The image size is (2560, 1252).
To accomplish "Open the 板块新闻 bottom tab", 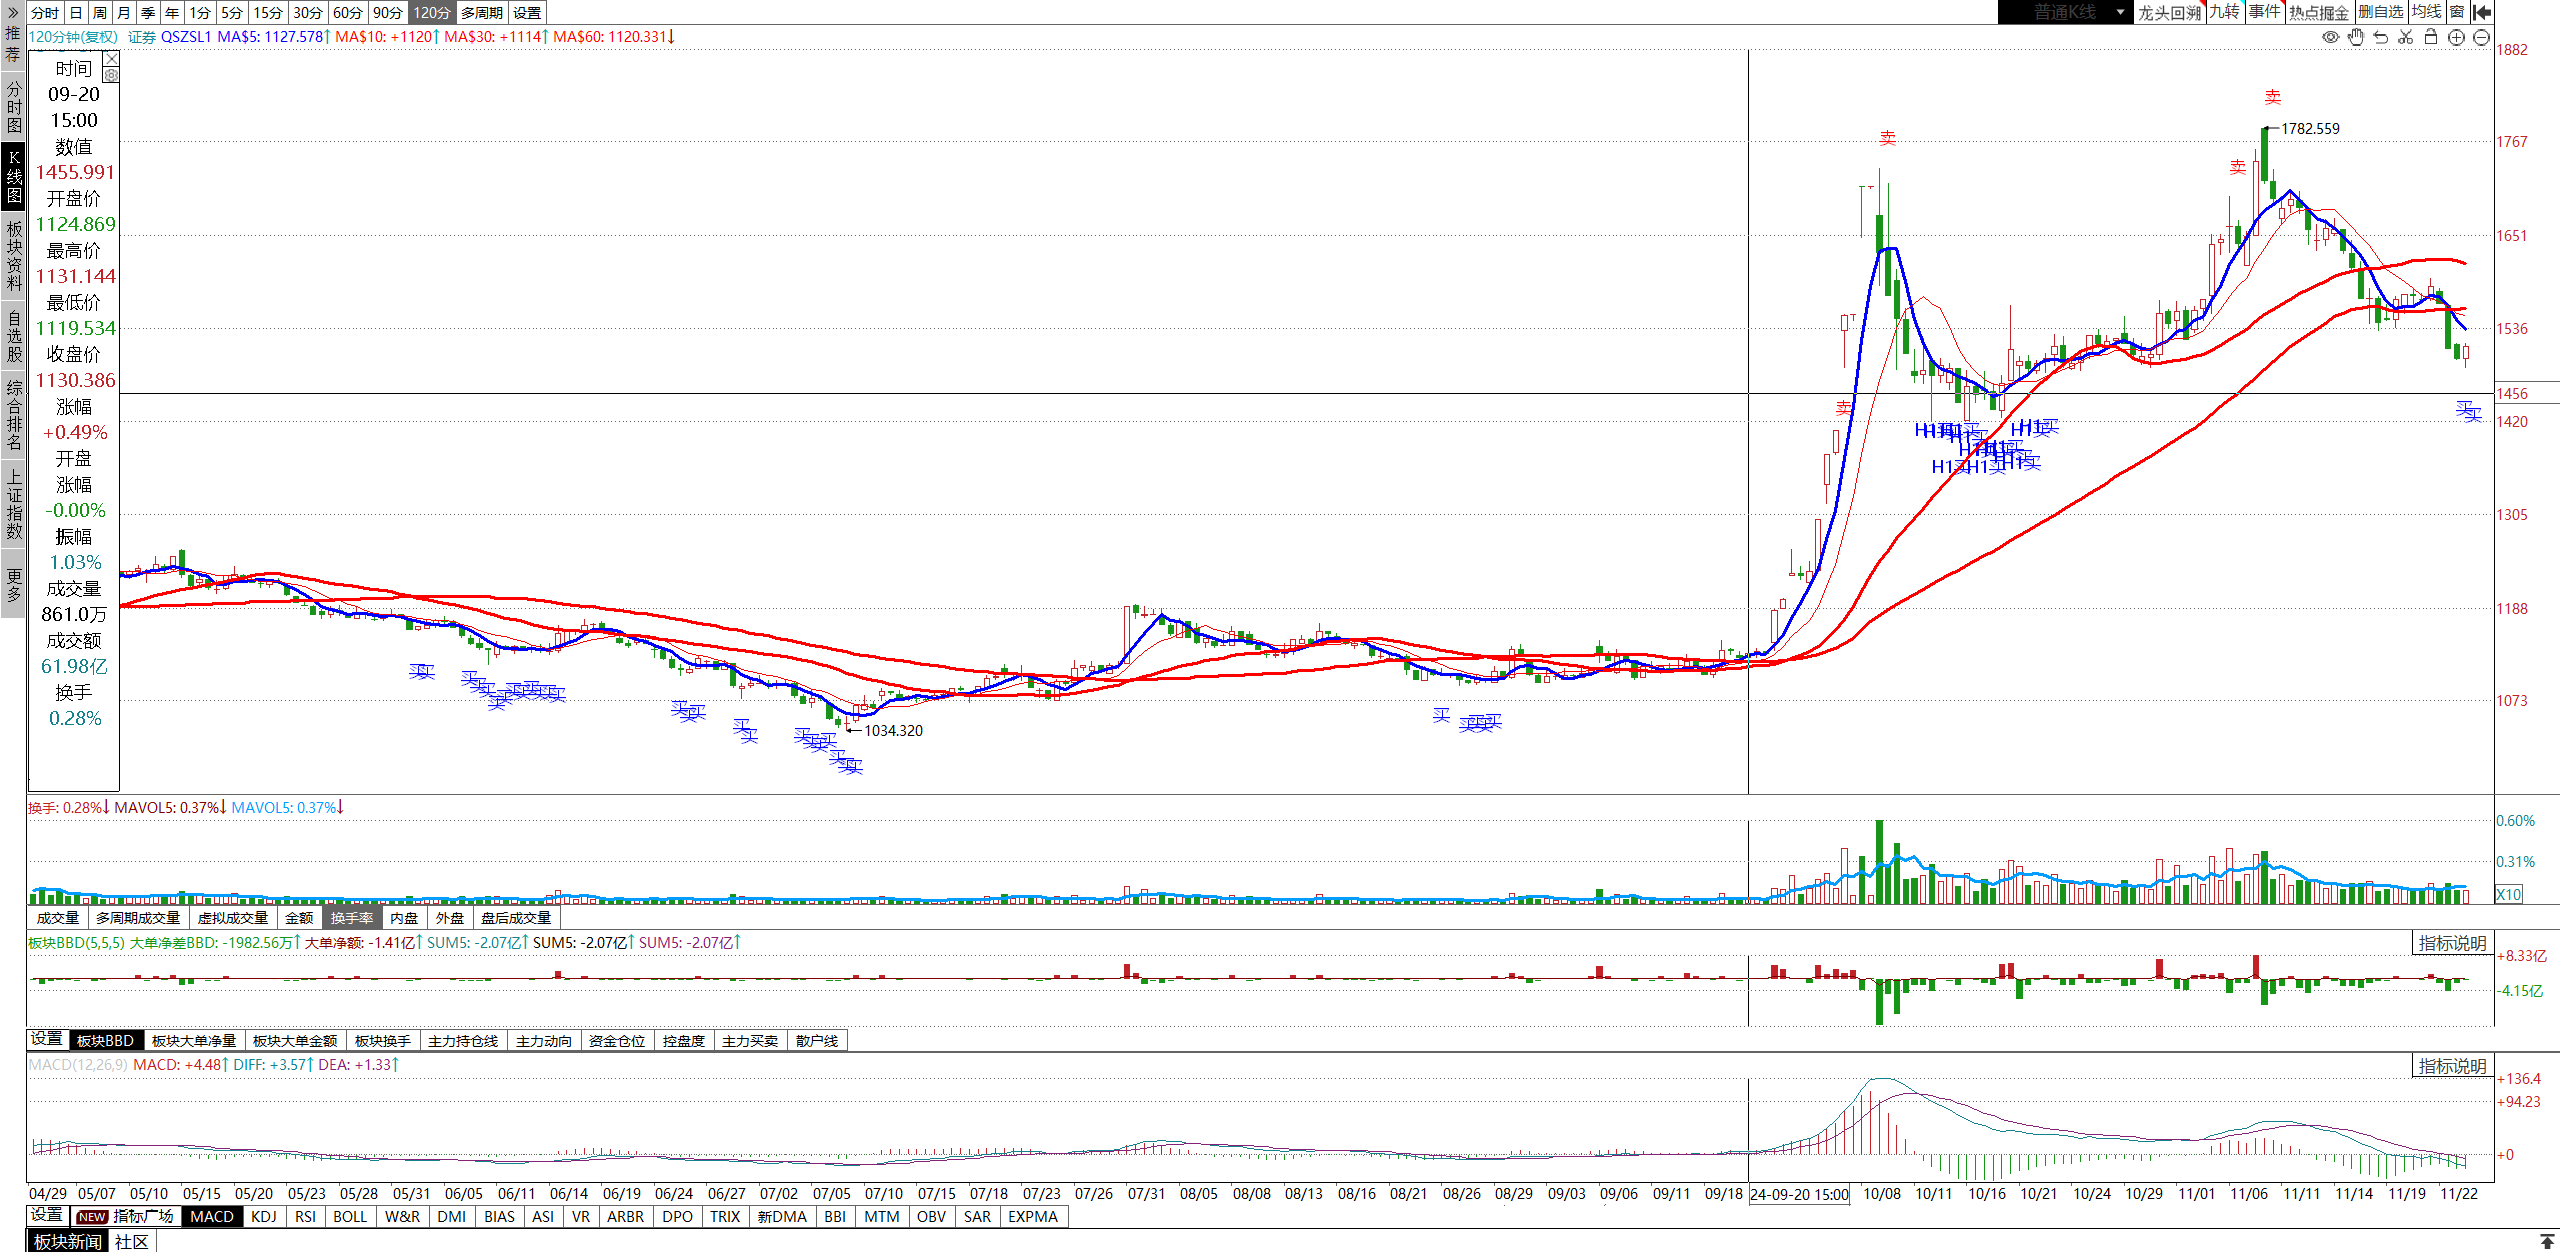I will [x=67, y=1241].
